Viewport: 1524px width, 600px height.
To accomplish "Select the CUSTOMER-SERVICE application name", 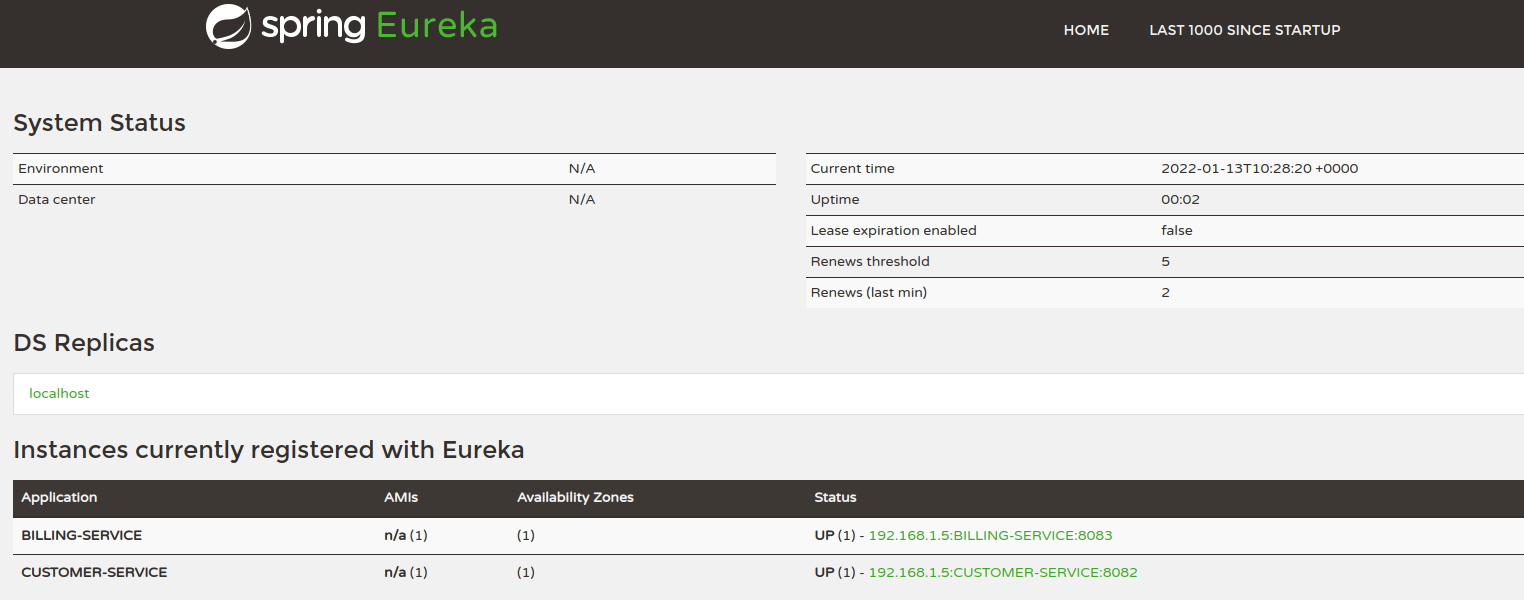I will pos(94,573).
